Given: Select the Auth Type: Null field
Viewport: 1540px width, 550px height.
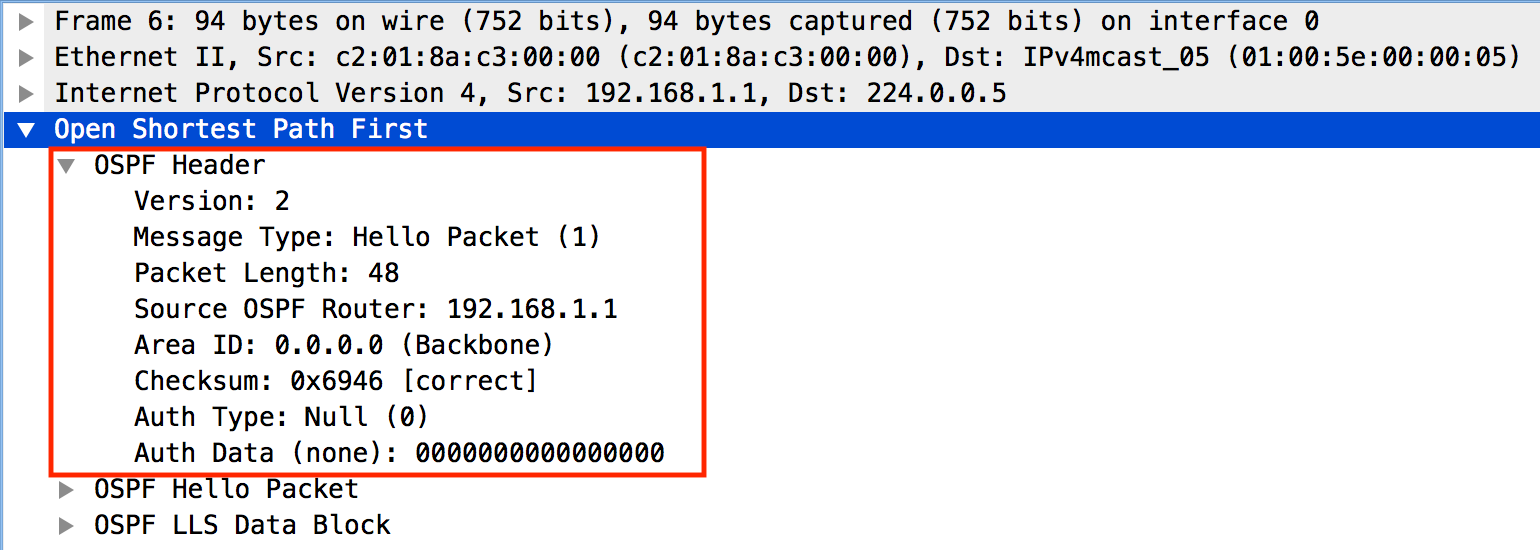Looking at the screenshot, I should tap(281, 417).
